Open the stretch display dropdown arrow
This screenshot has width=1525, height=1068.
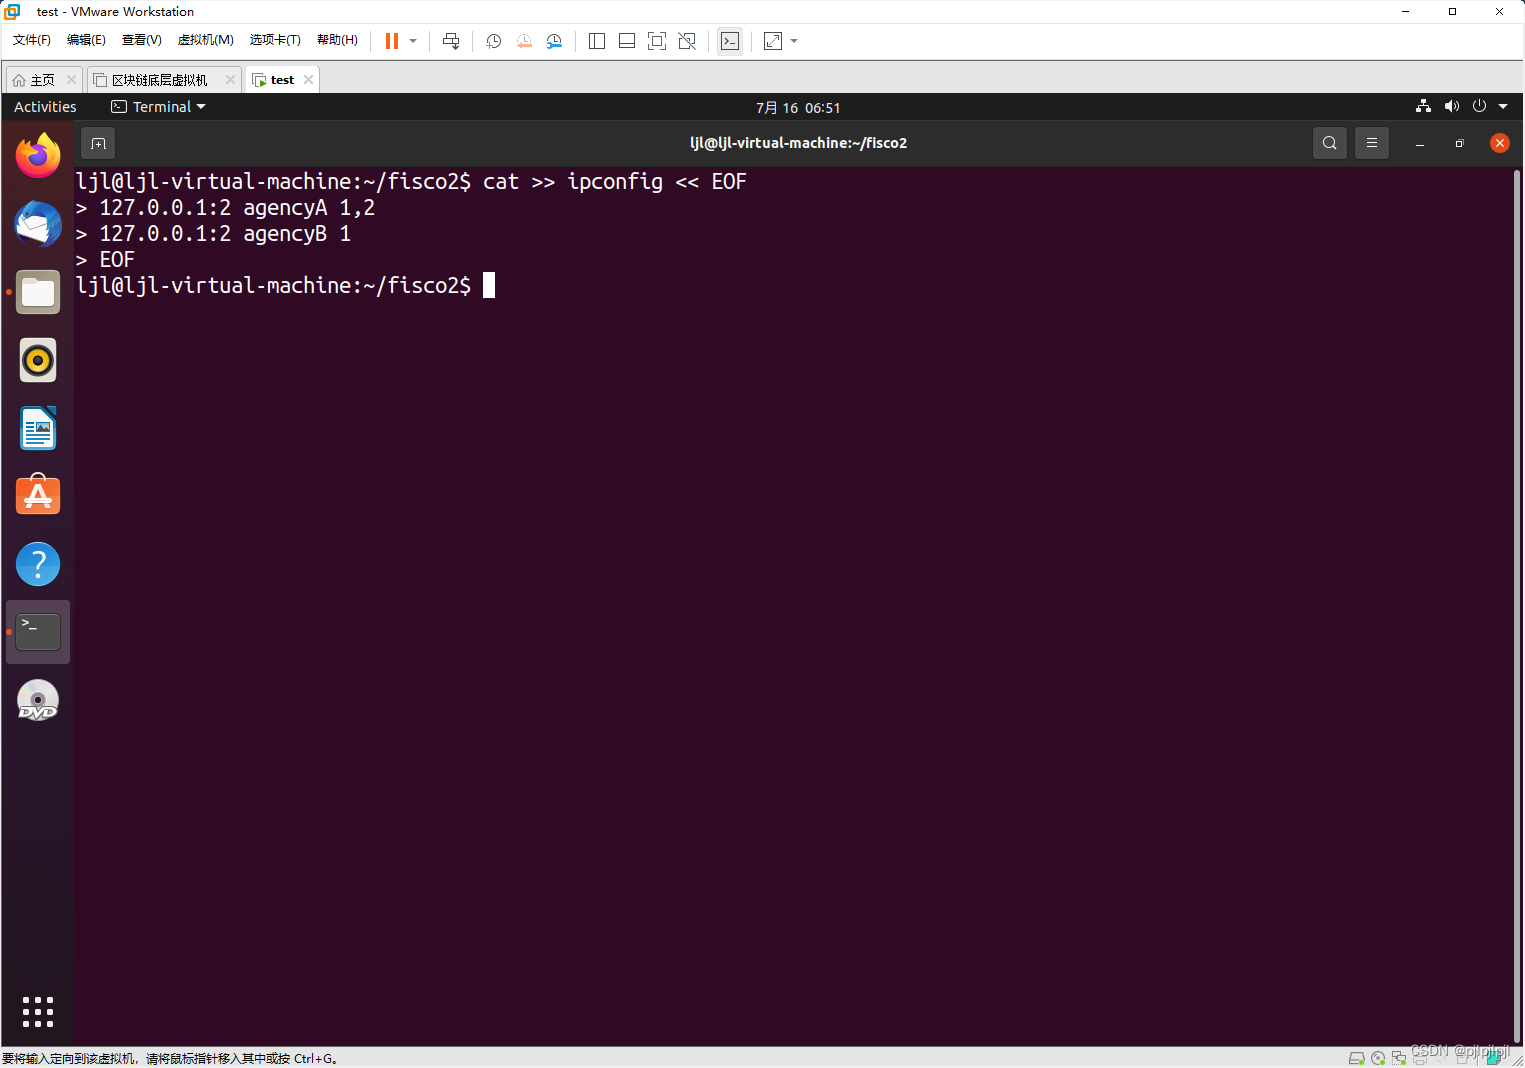[794, 41]
